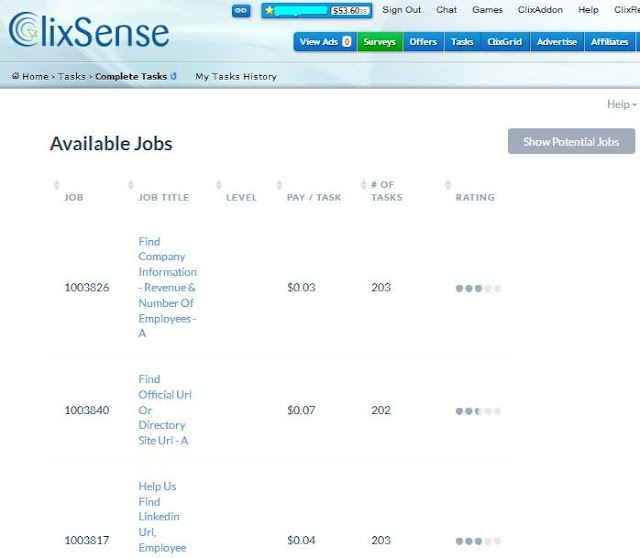This screenshot has width=640, height=558.
Task: Click the View Ads counter badge
Action: point(347,42)
